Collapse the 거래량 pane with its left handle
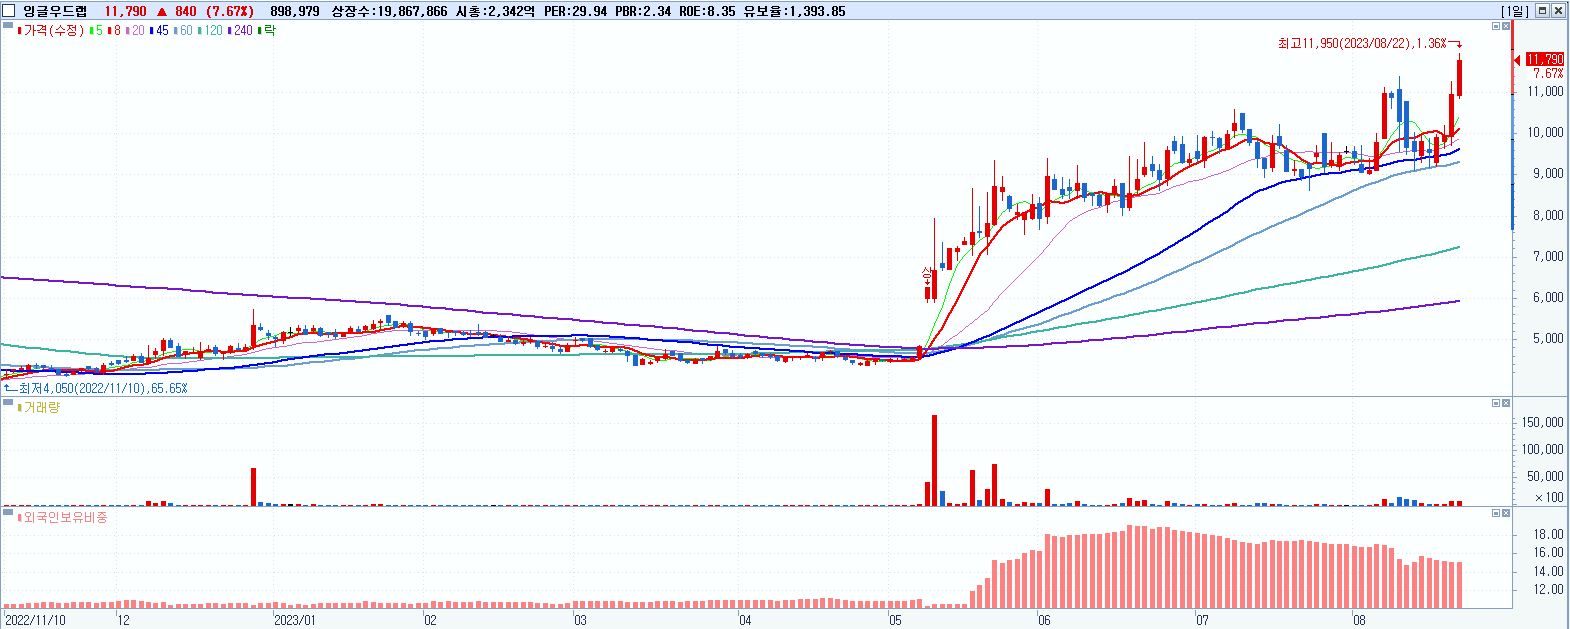 [x=8, y=402]
